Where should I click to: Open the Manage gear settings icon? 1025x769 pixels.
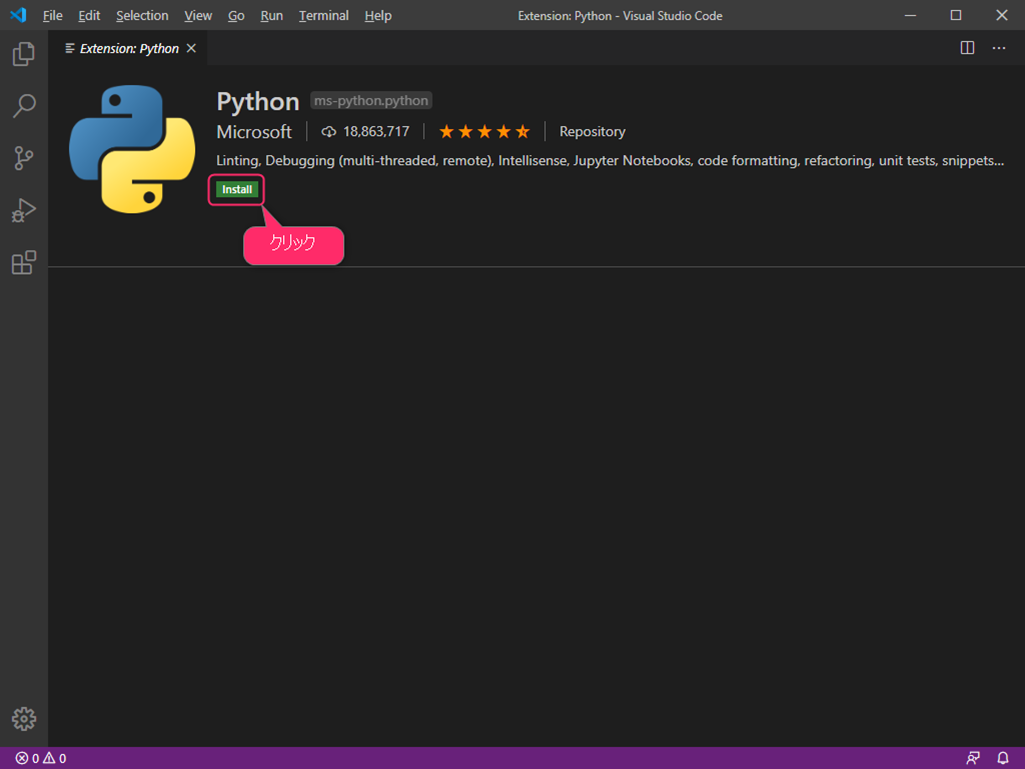tap(24, 719)
